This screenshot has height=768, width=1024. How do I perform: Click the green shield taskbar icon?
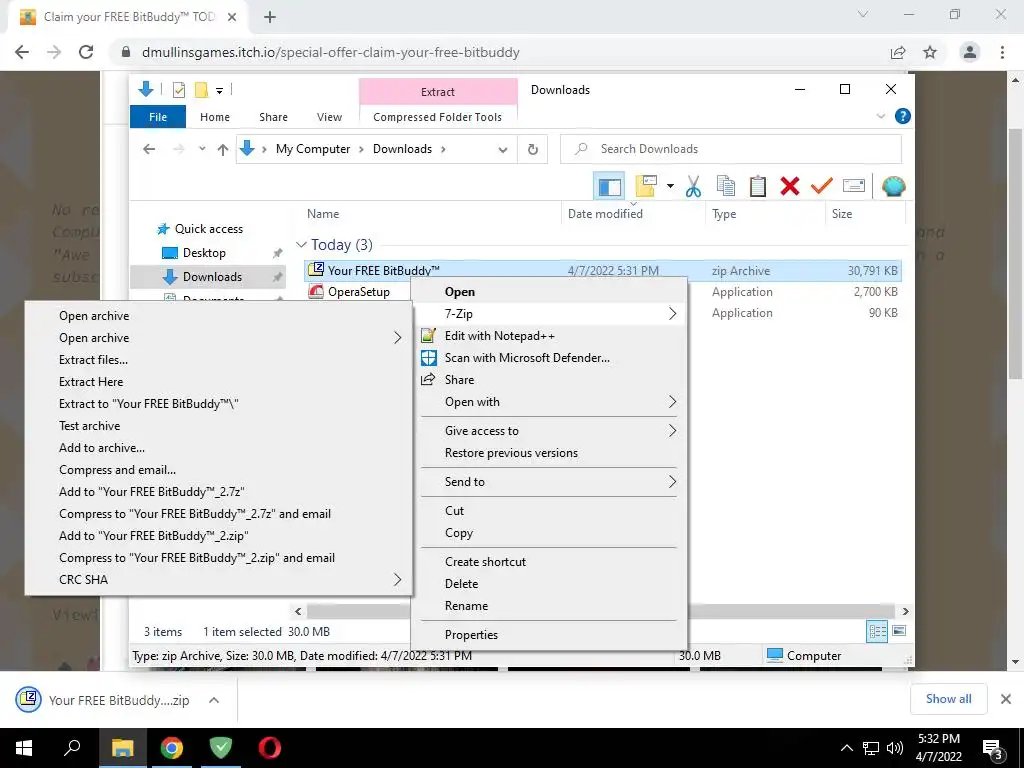221,748
